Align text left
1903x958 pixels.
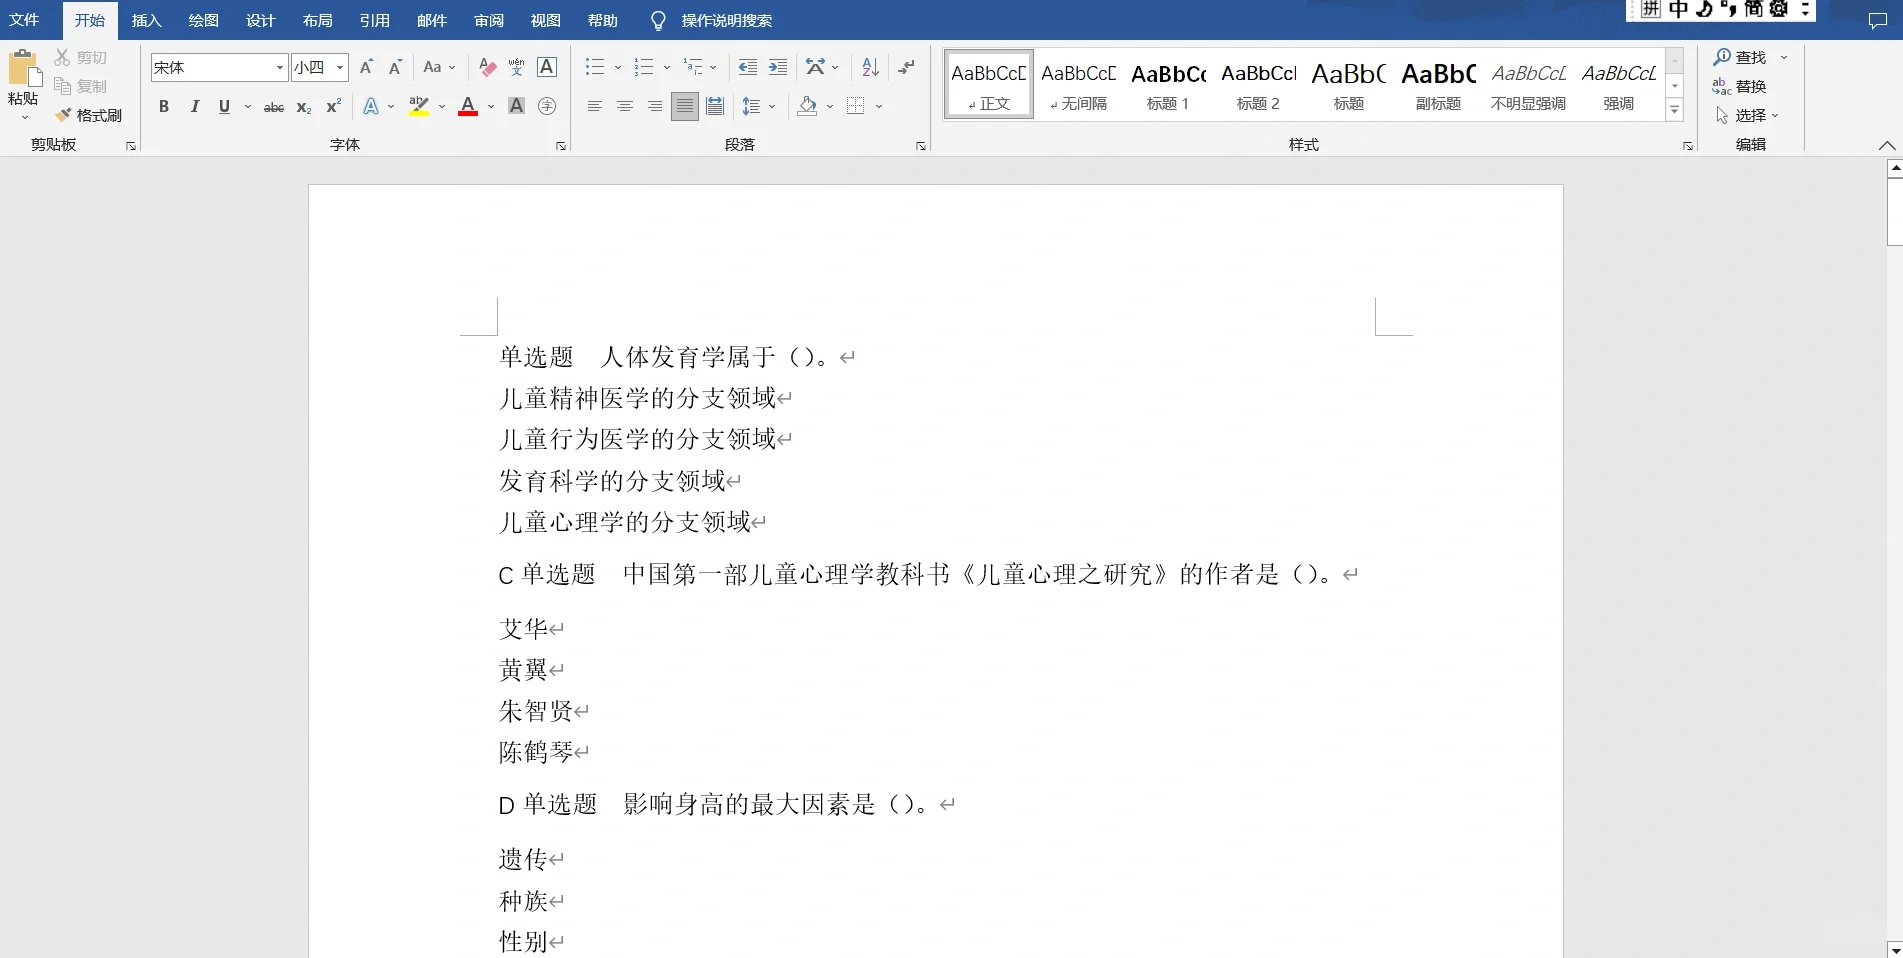pos(594,106)
